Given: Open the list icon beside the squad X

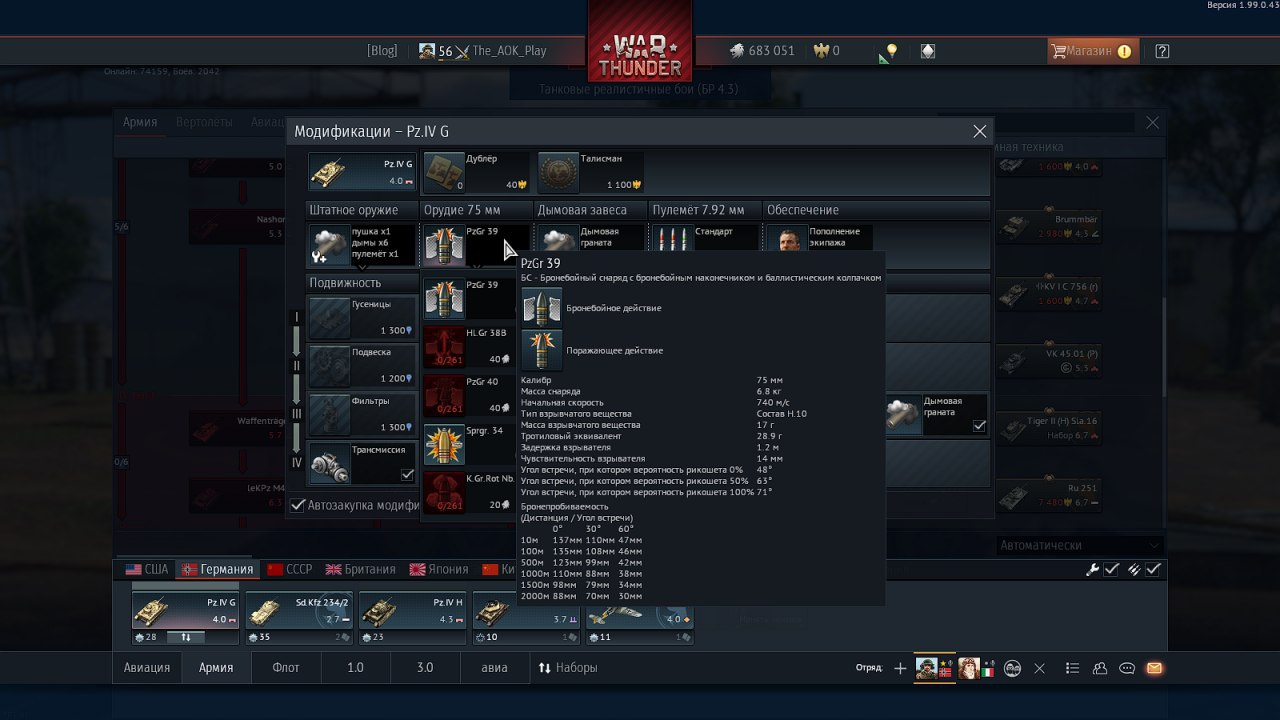Looking at the screenshot, I should (x=1072, y=668).
